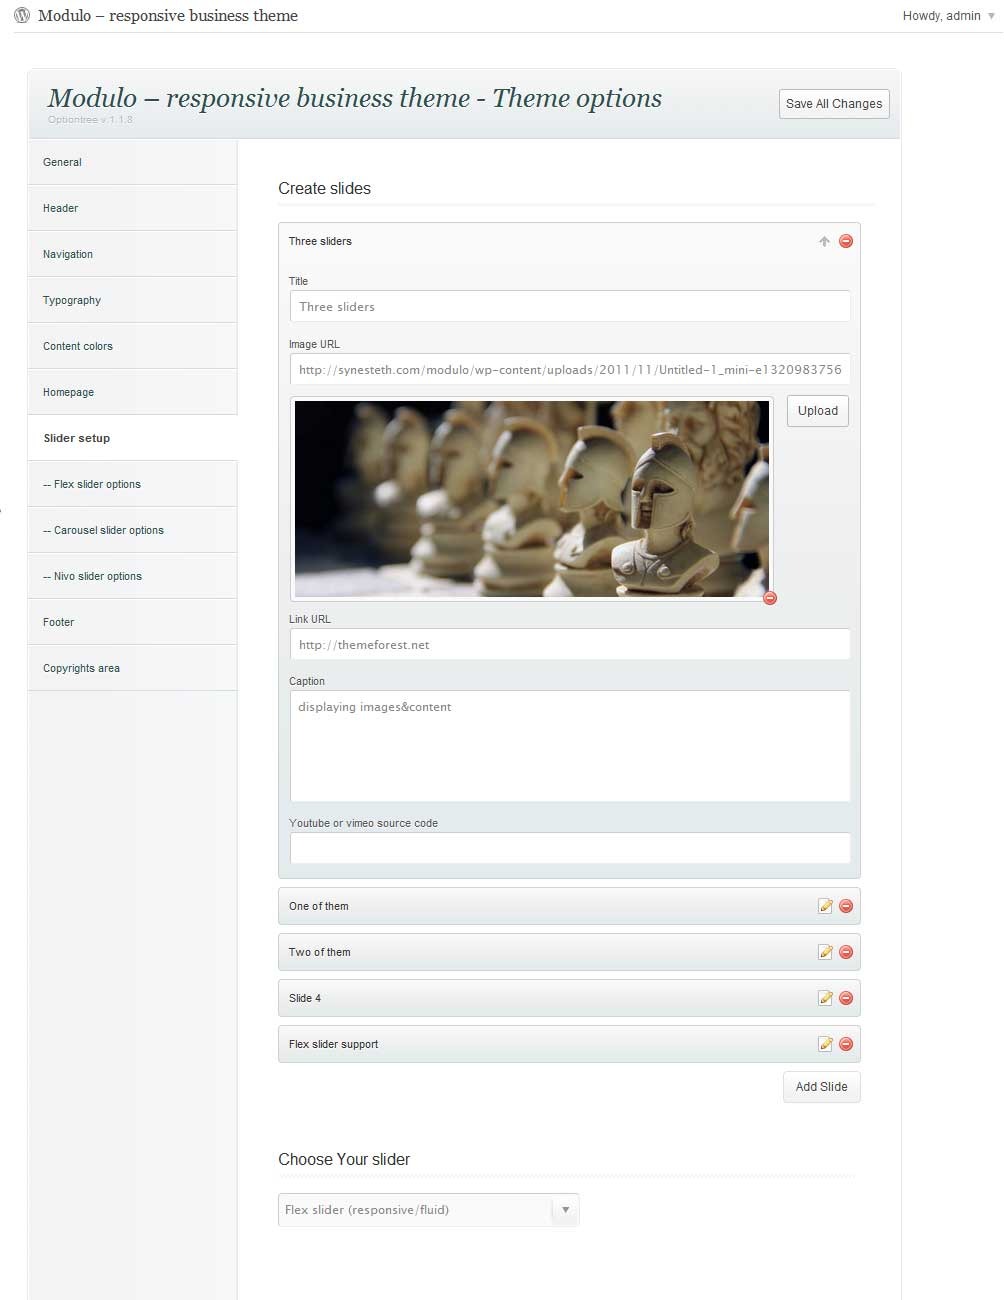
Task: Focus the Image URL input field
Action: click(570, 369)
